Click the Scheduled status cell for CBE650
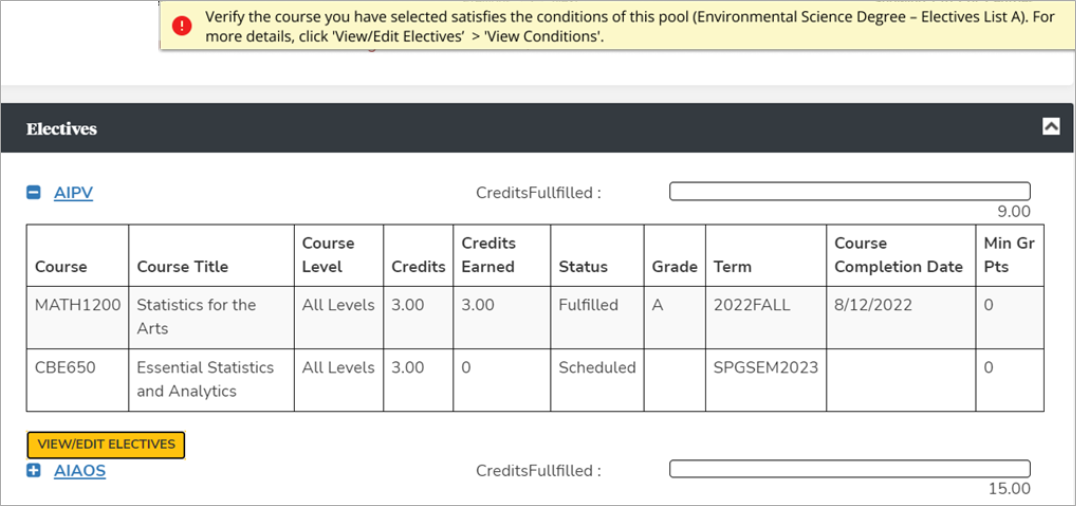This screenshot has width=1076, height=506. tap(597, 367)
